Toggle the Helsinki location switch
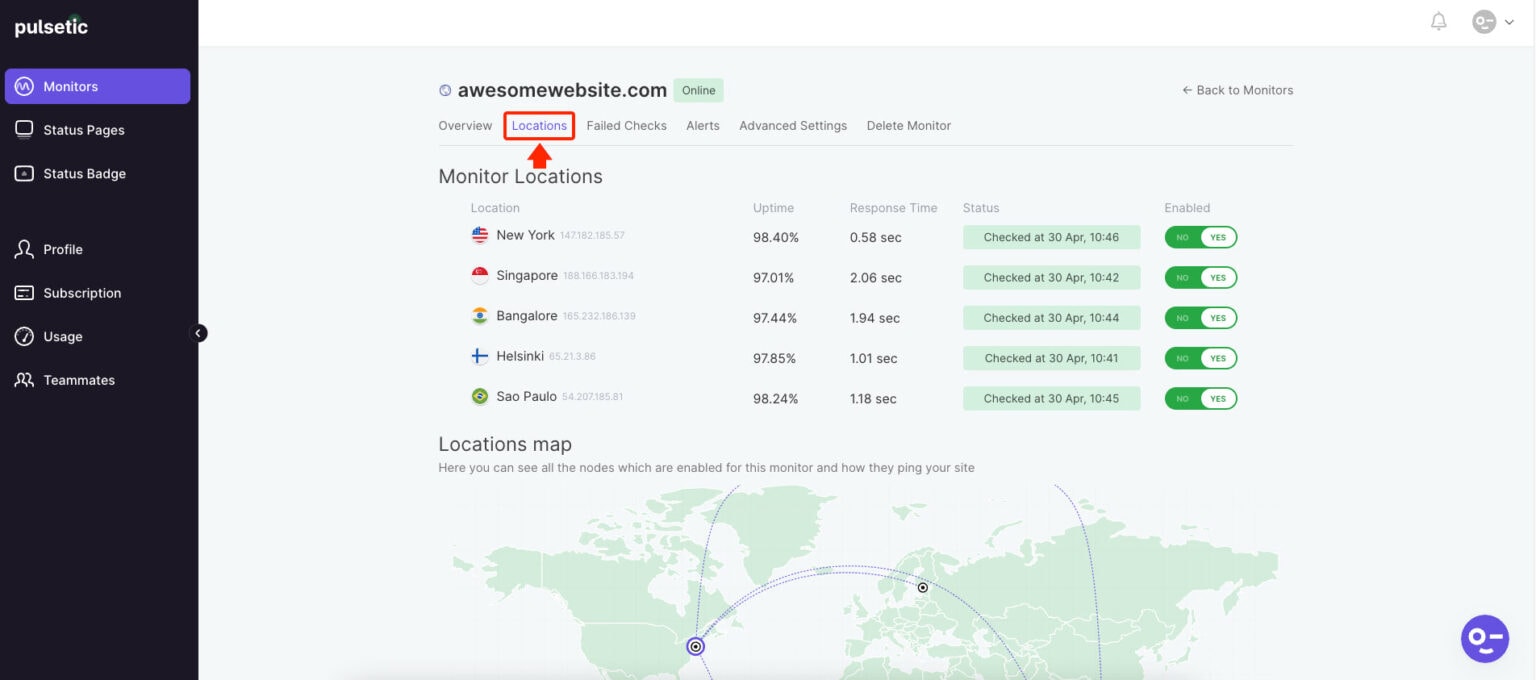 tap(1200, 358)
